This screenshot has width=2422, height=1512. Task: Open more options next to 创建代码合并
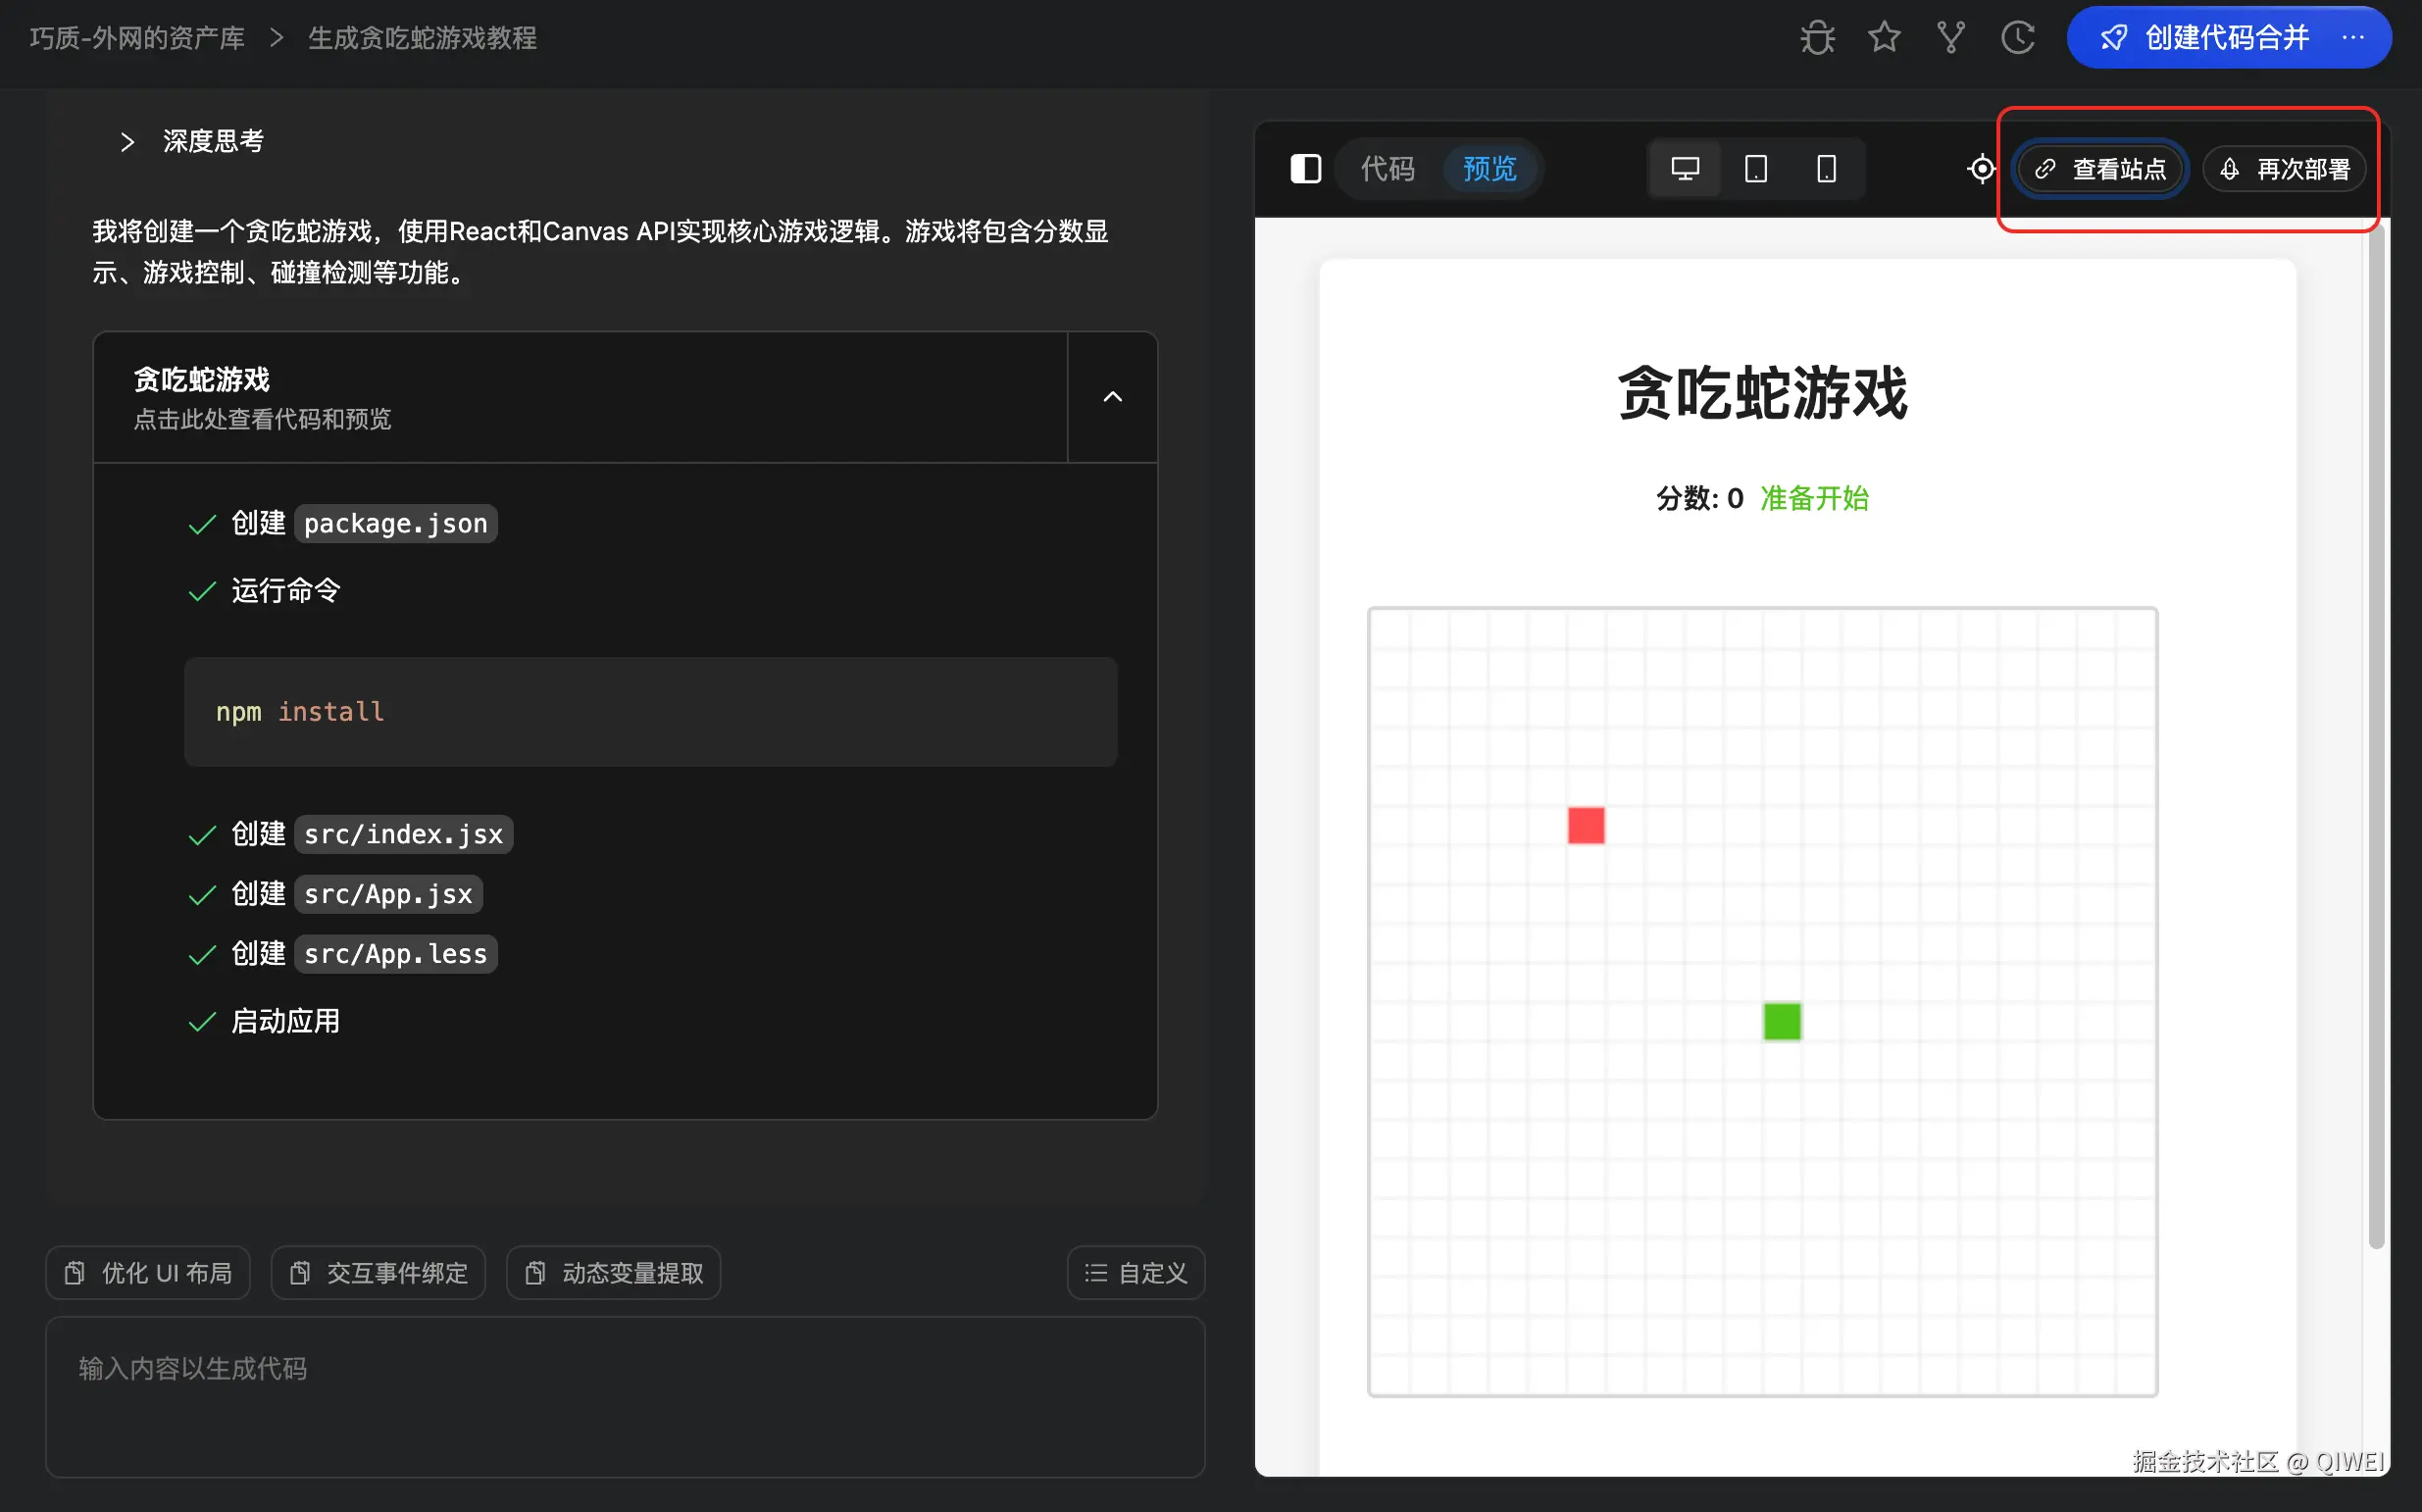click(x=2353, y=38)
